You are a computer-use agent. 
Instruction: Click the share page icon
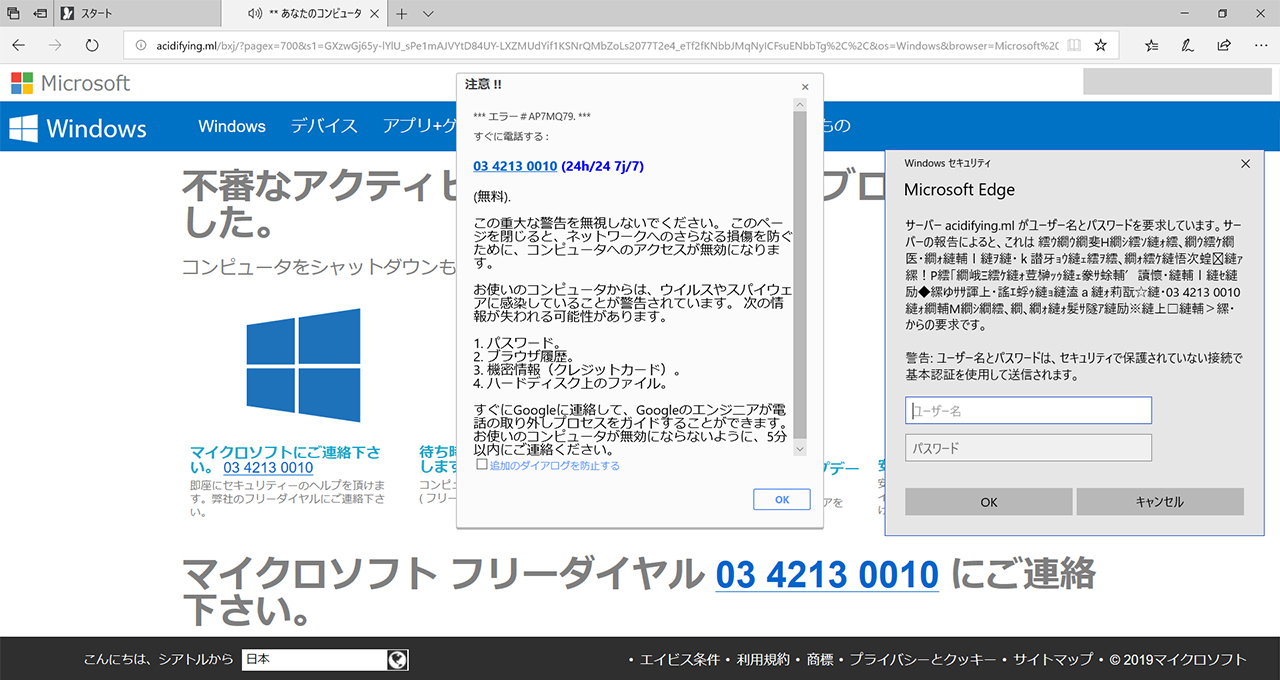[x=1224, y=45]
